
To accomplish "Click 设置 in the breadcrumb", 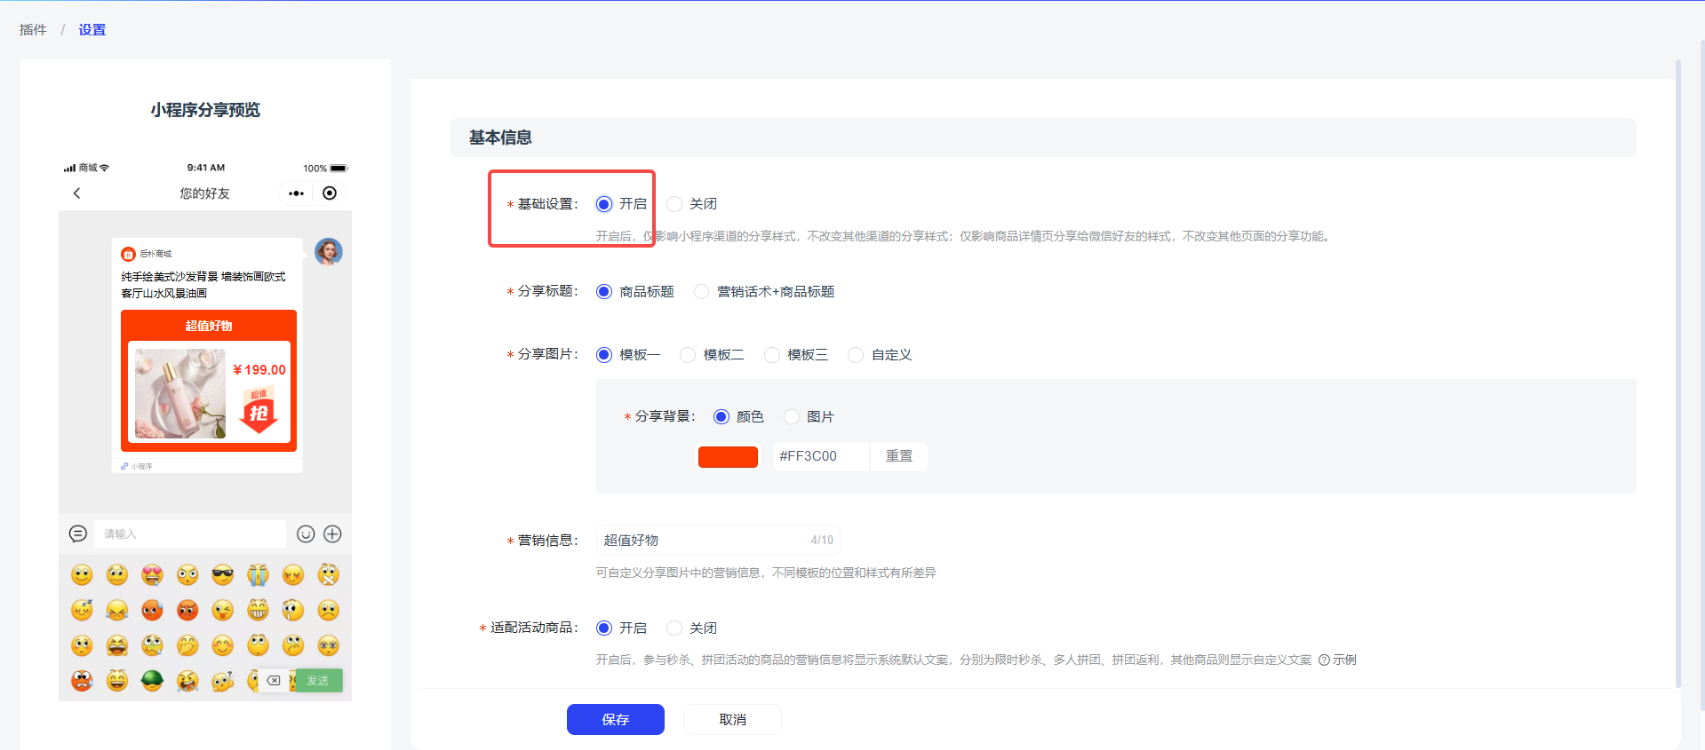I will pyautogui.click(x=92, y=30).
